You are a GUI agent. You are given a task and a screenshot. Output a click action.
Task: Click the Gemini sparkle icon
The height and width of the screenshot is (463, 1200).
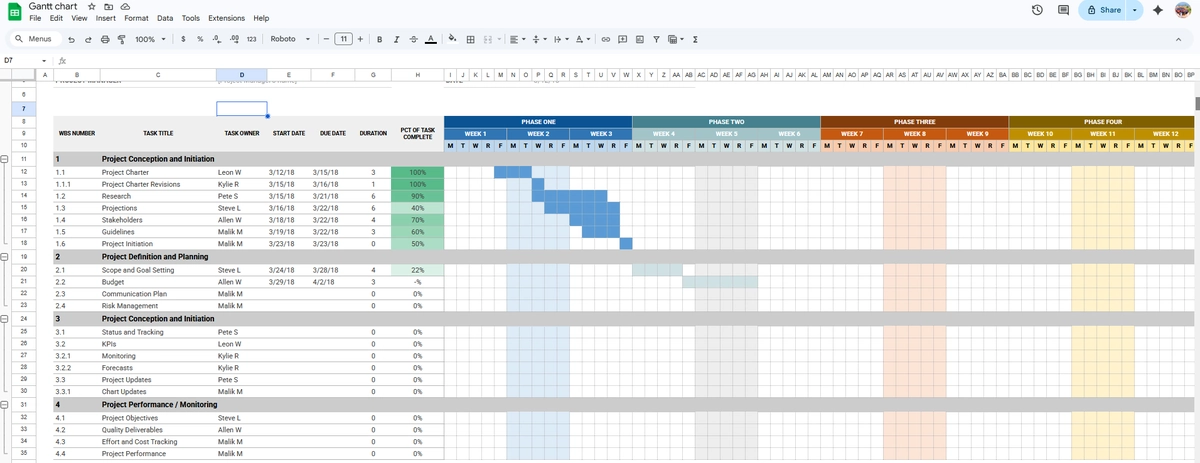pos(1158,10)
